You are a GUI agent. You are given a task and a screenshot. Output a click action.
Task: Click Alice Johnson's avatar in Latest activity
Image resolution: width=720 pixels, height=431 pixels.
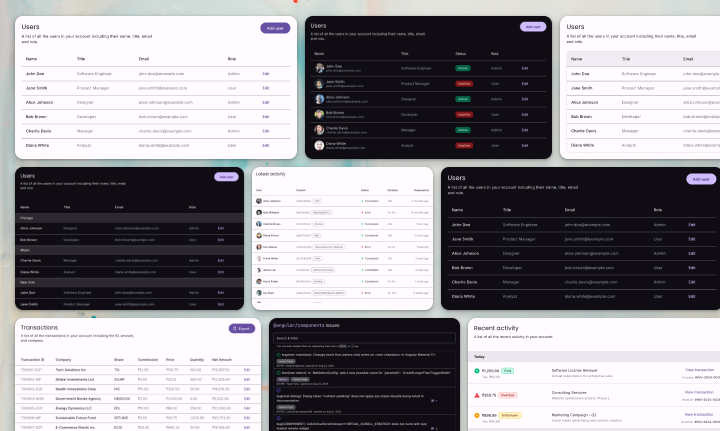point(260,201)
